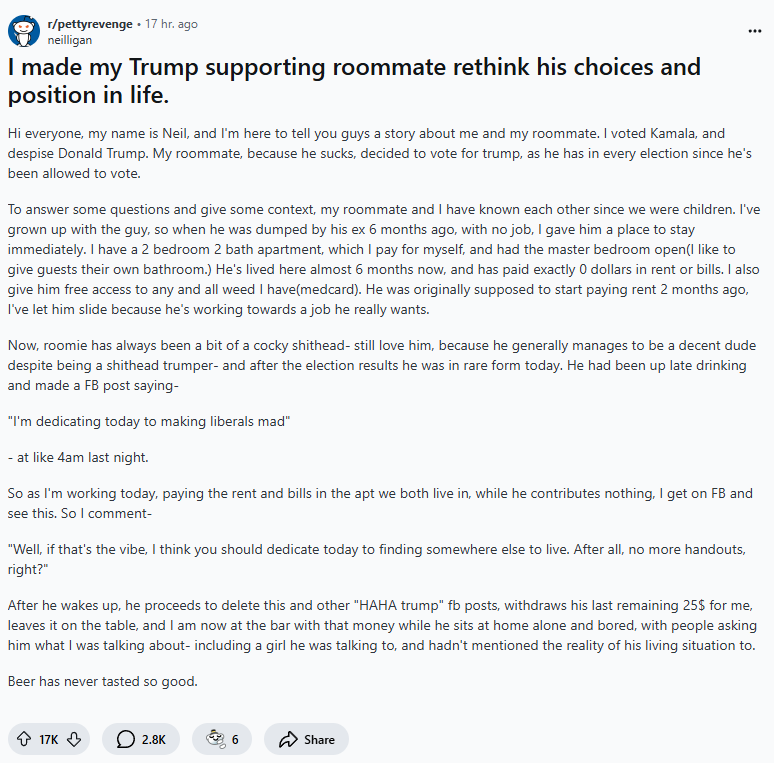Open the 2.8K comments
774x763 pixels.
(x=141, y=739)
